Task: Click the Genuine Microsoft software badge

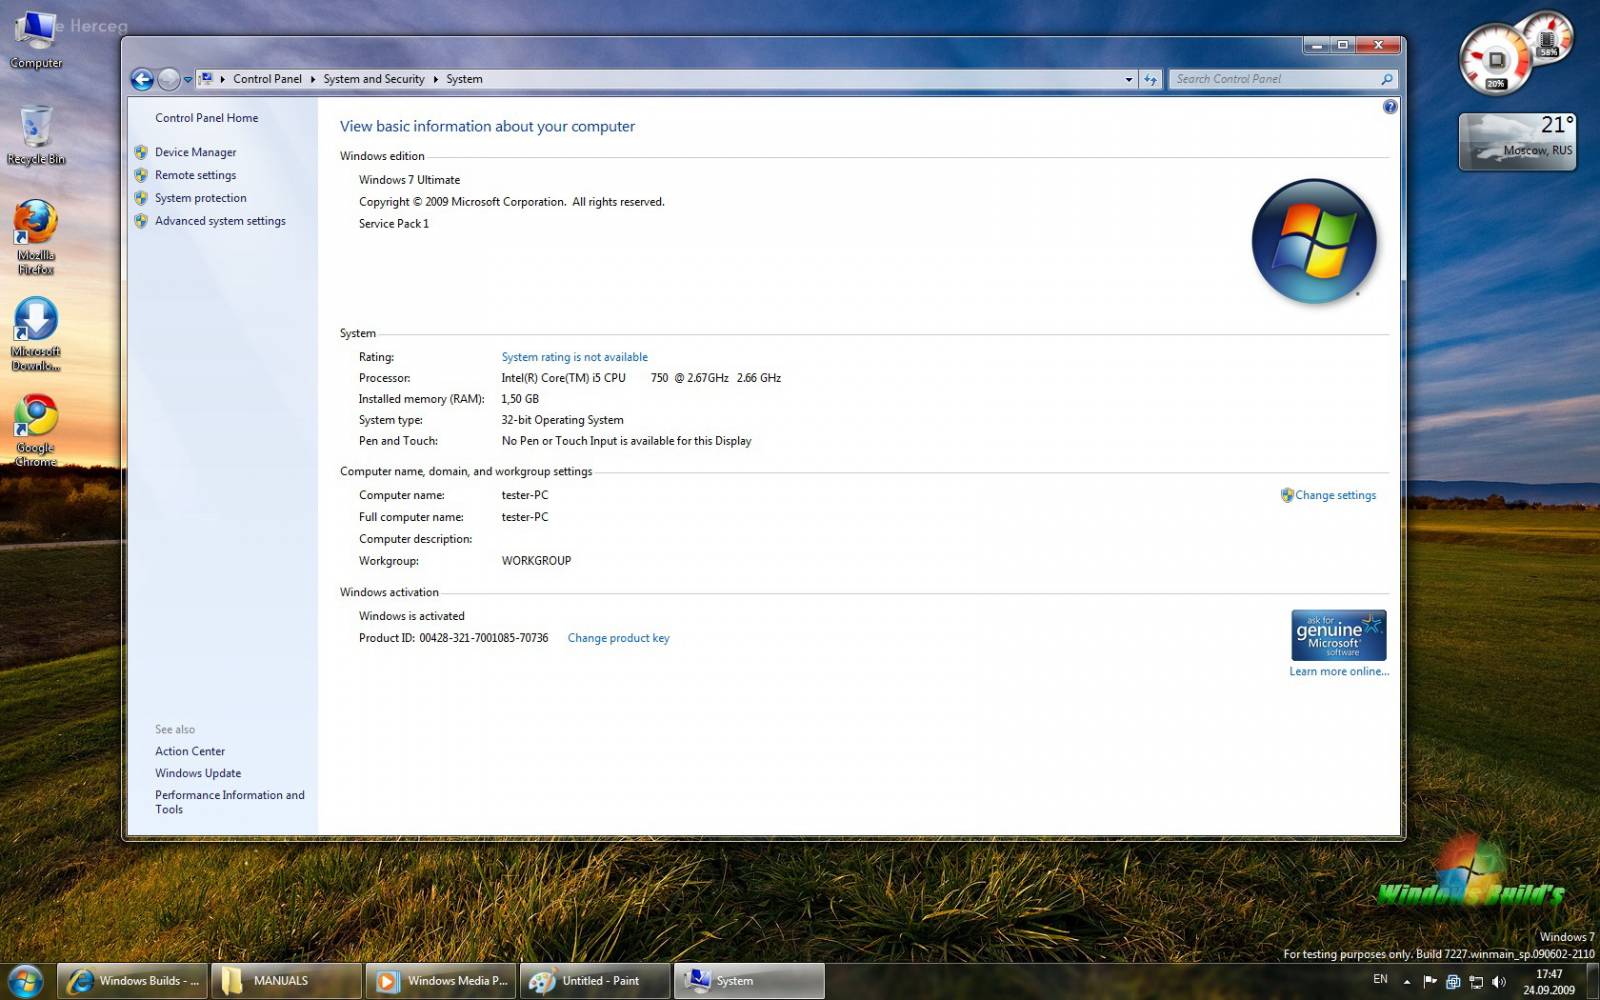Action: 1338,635
